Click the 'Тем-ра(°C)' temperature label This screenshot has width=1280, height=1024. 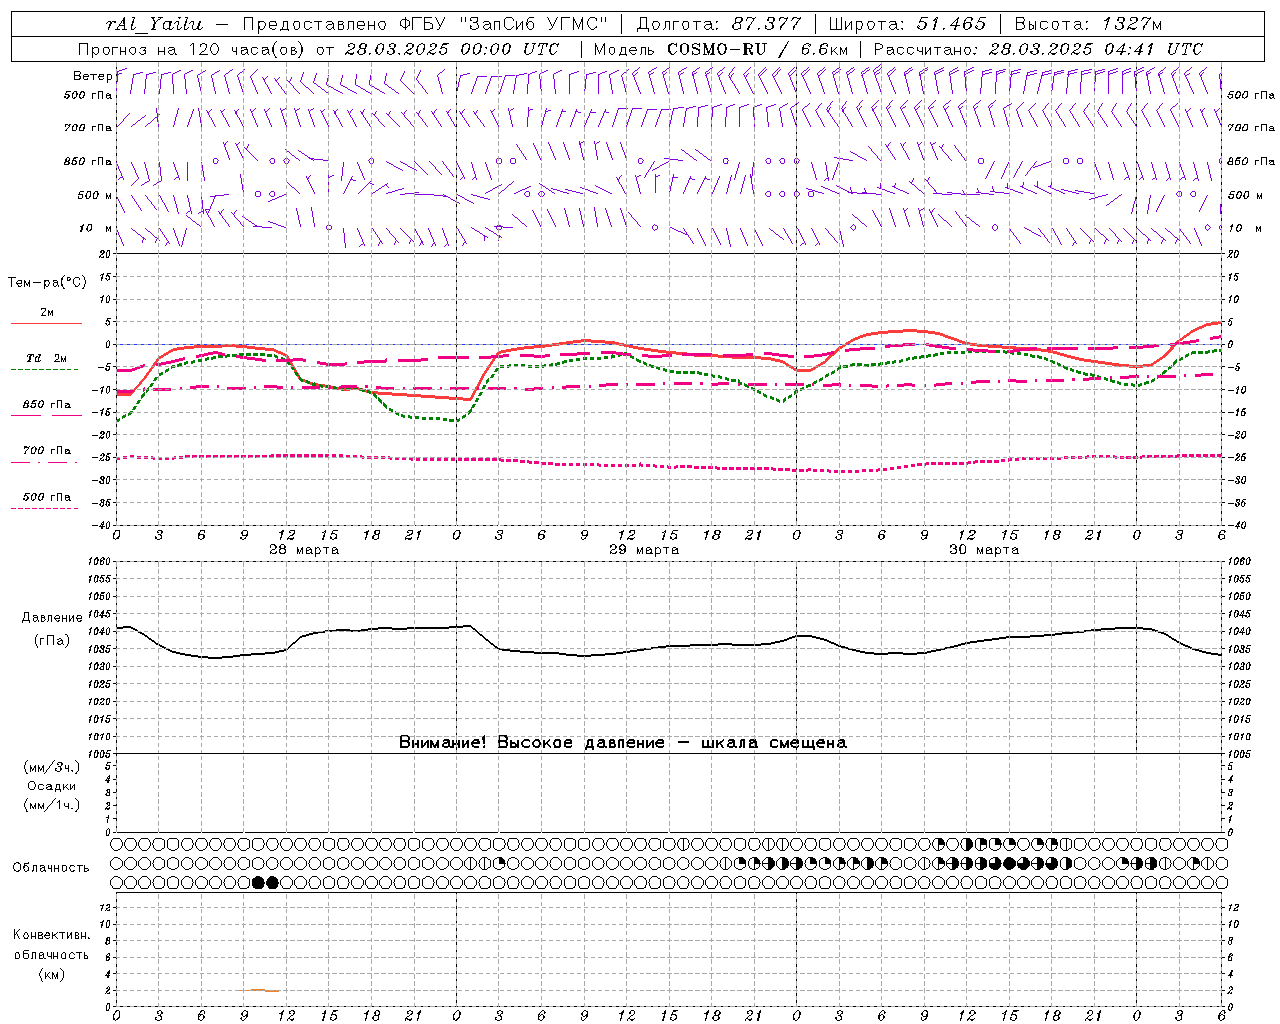pyautogui.click(x=47, y=283)
